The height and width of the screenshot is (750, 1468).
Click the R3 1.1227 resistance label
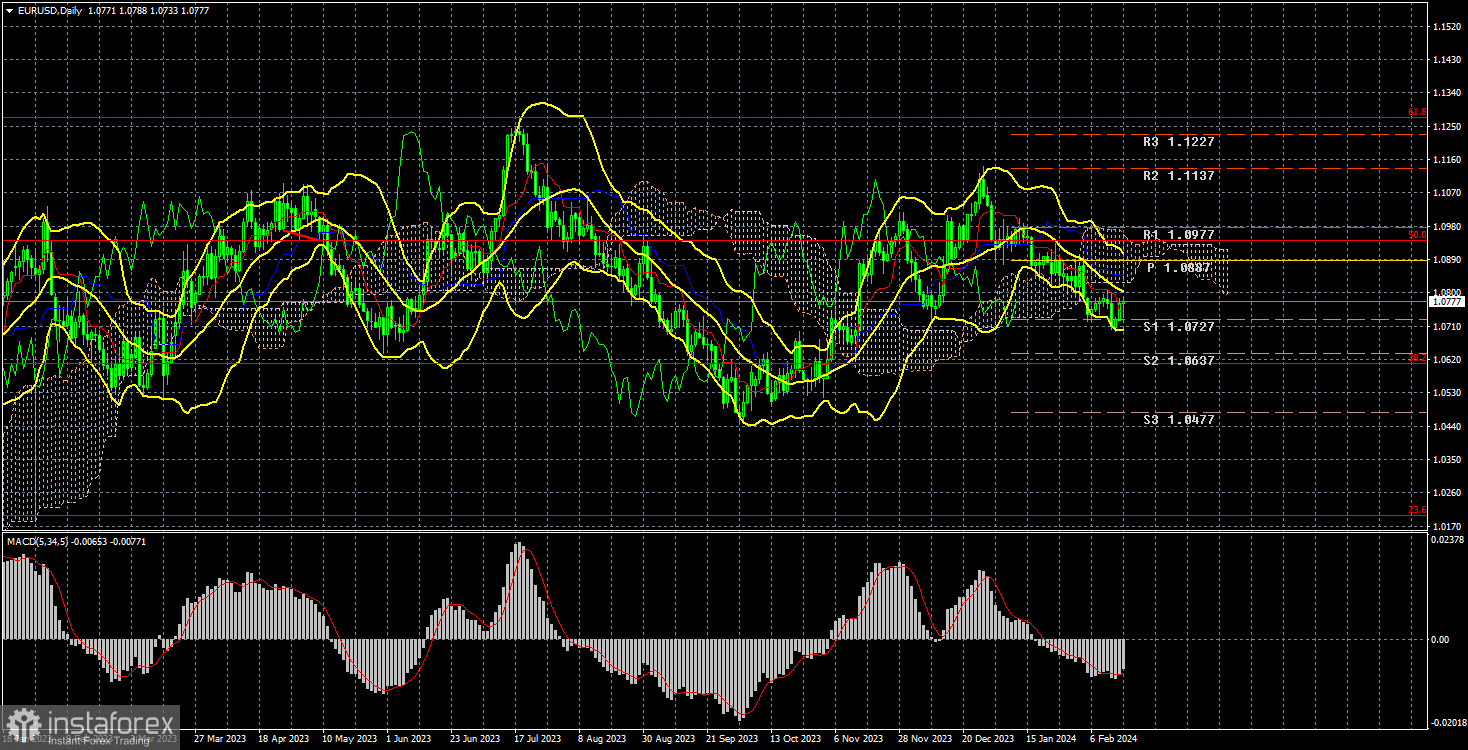(1179, 142)
